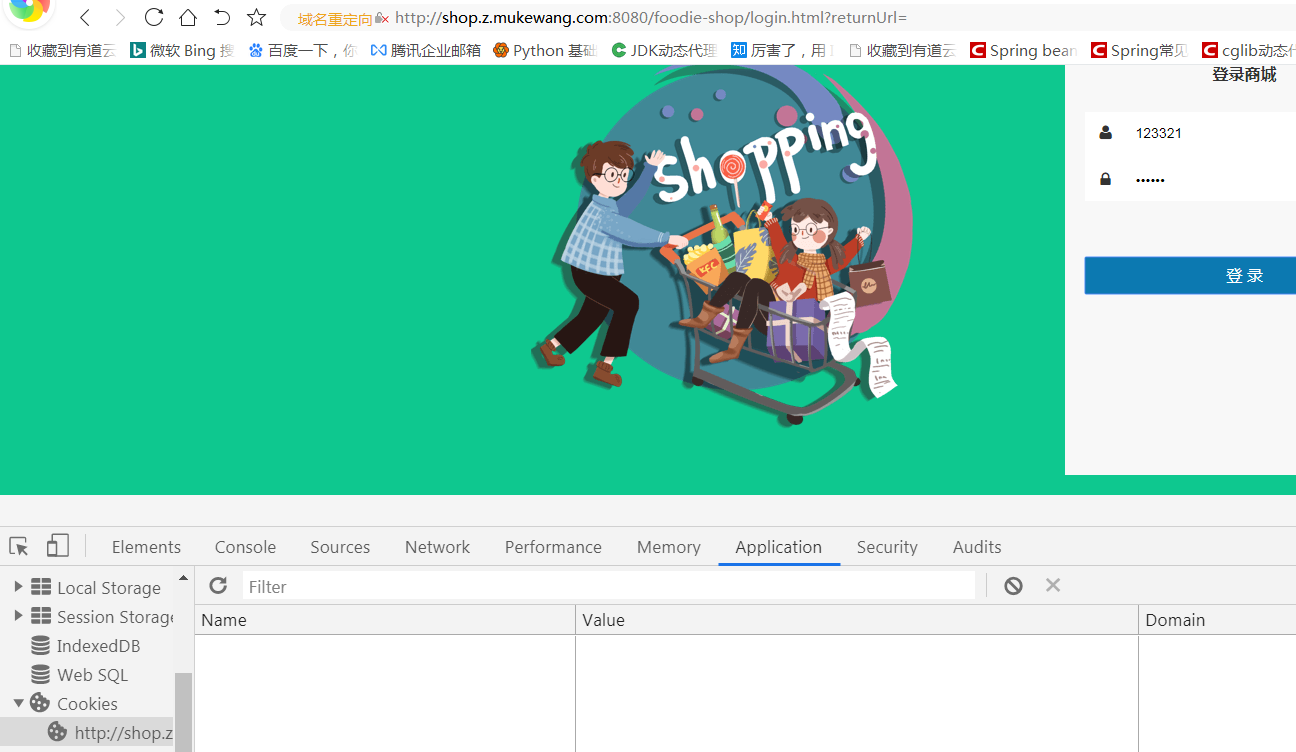Image resolution: width=1296 pixels, height=752 pixels.
Task: Open the Memory tab
Action: 668,547
